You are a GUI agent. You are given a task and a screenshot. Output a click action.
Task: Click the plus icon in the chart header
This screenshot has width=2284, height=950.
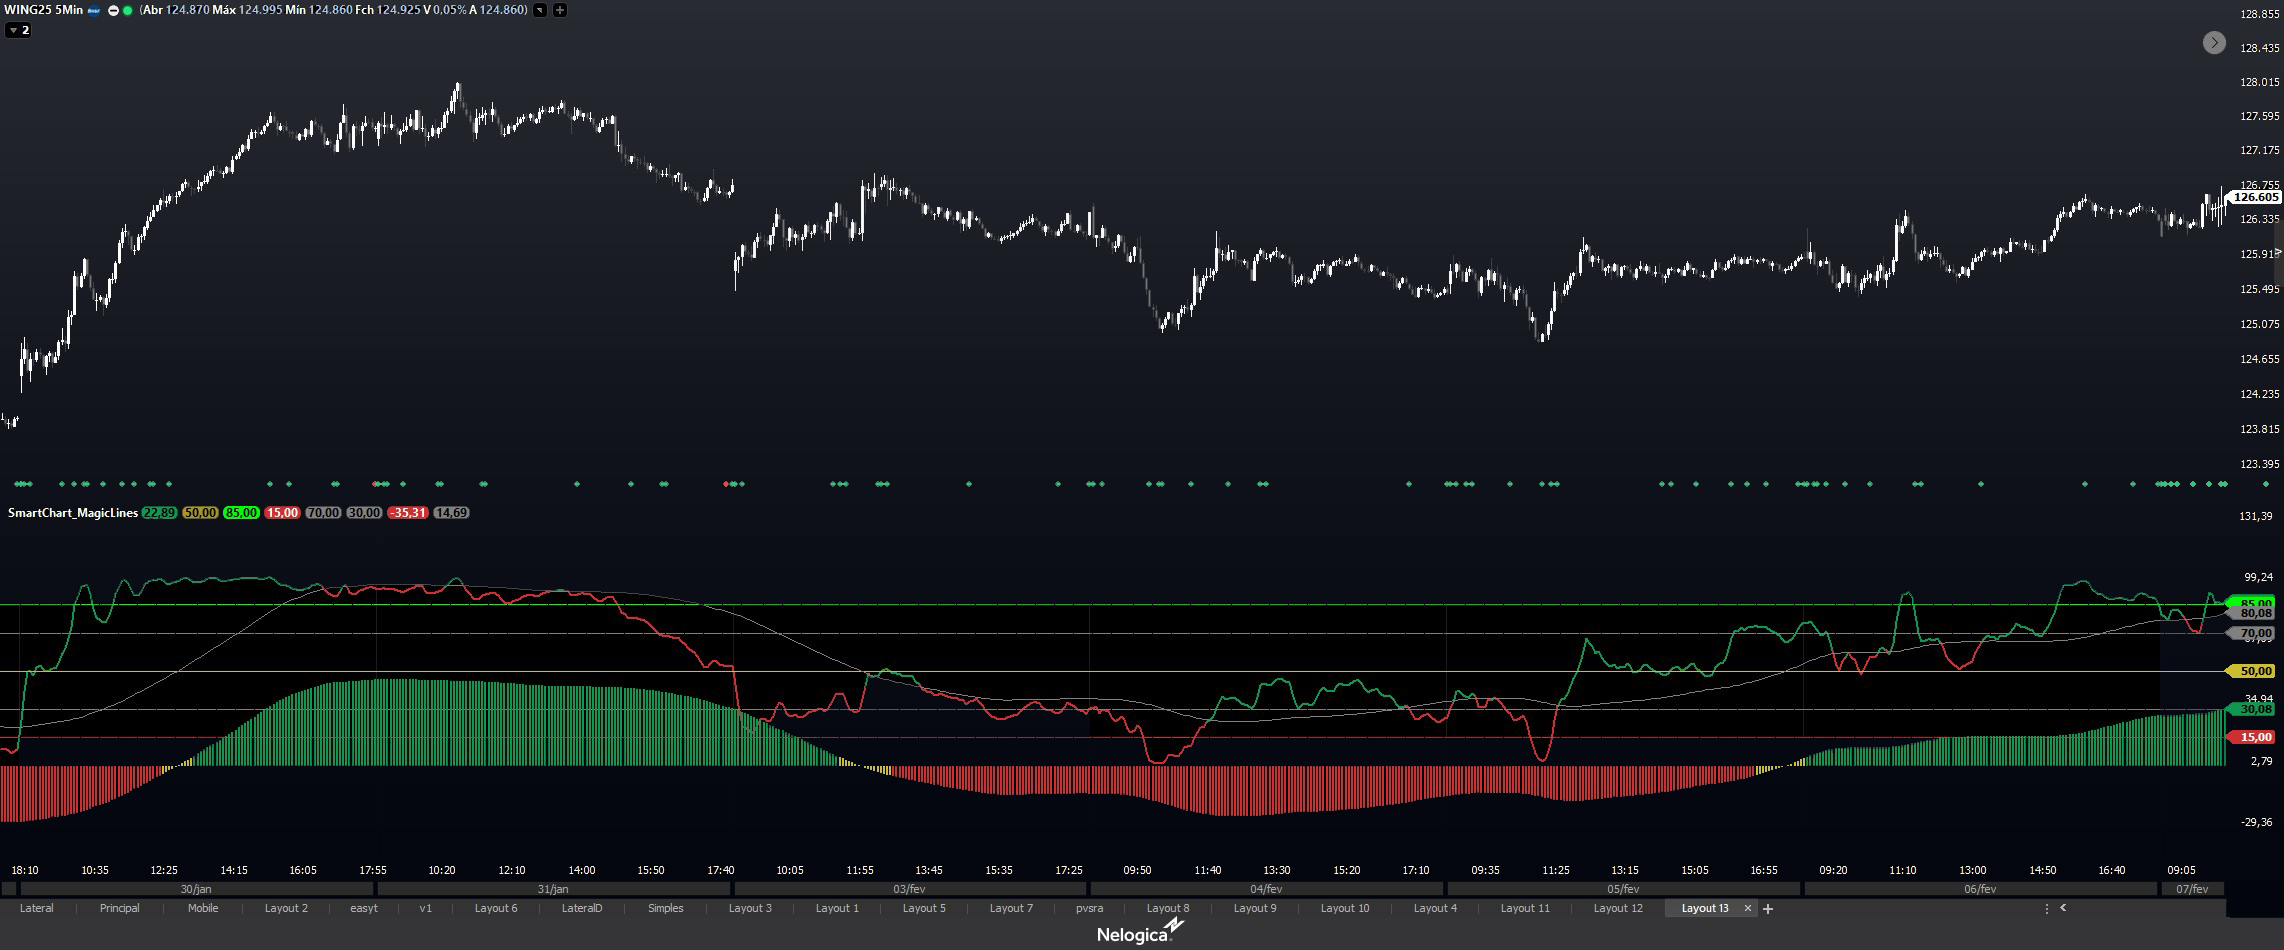[560, 10]
